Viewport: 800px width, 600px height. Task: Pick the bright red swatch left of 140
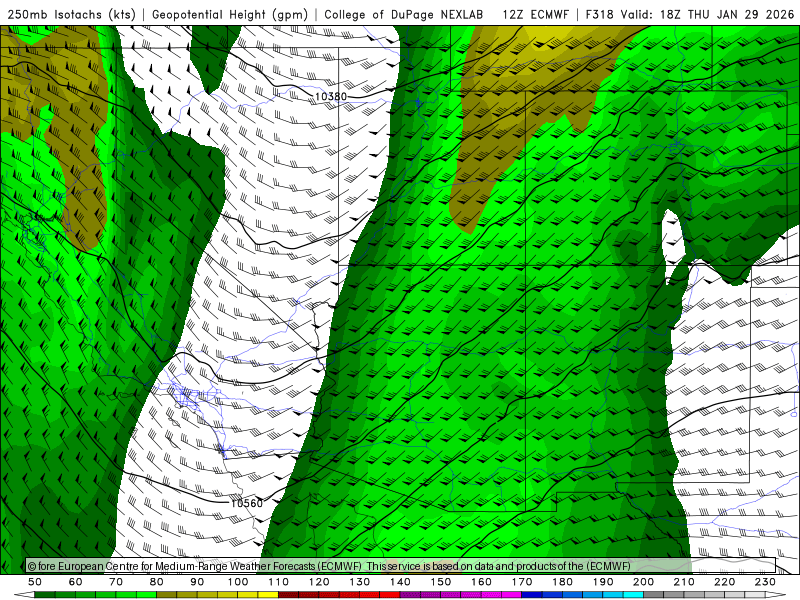390,595
